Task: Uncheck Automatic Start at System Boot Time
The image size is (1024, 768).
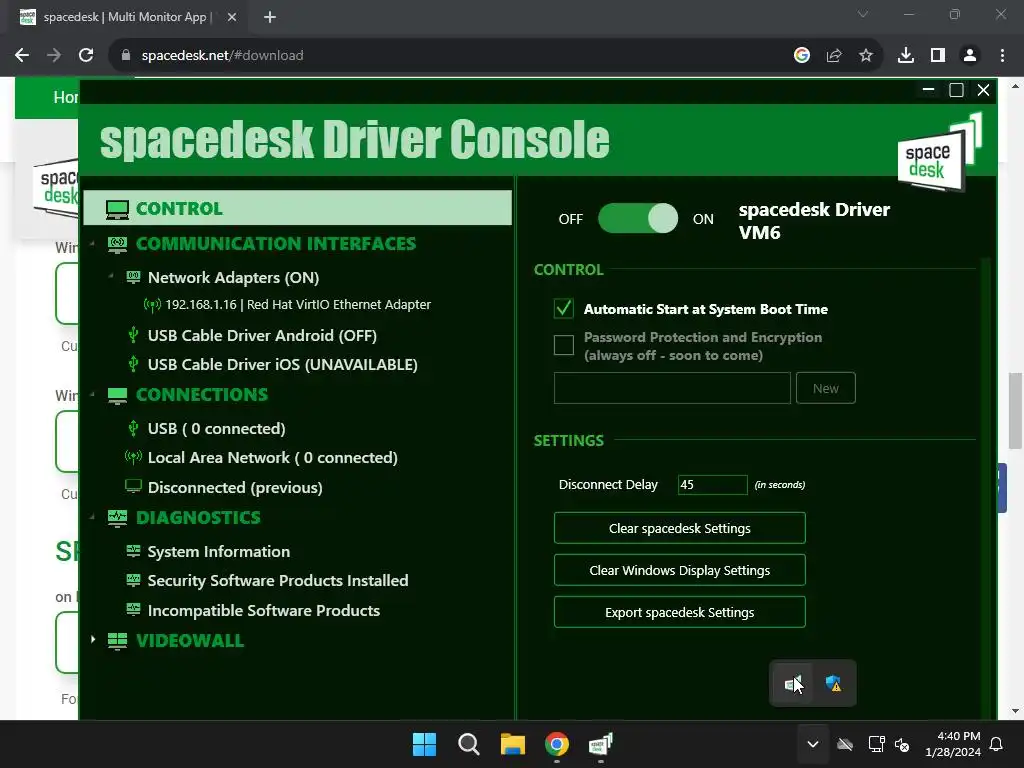Action: (564, 308)
